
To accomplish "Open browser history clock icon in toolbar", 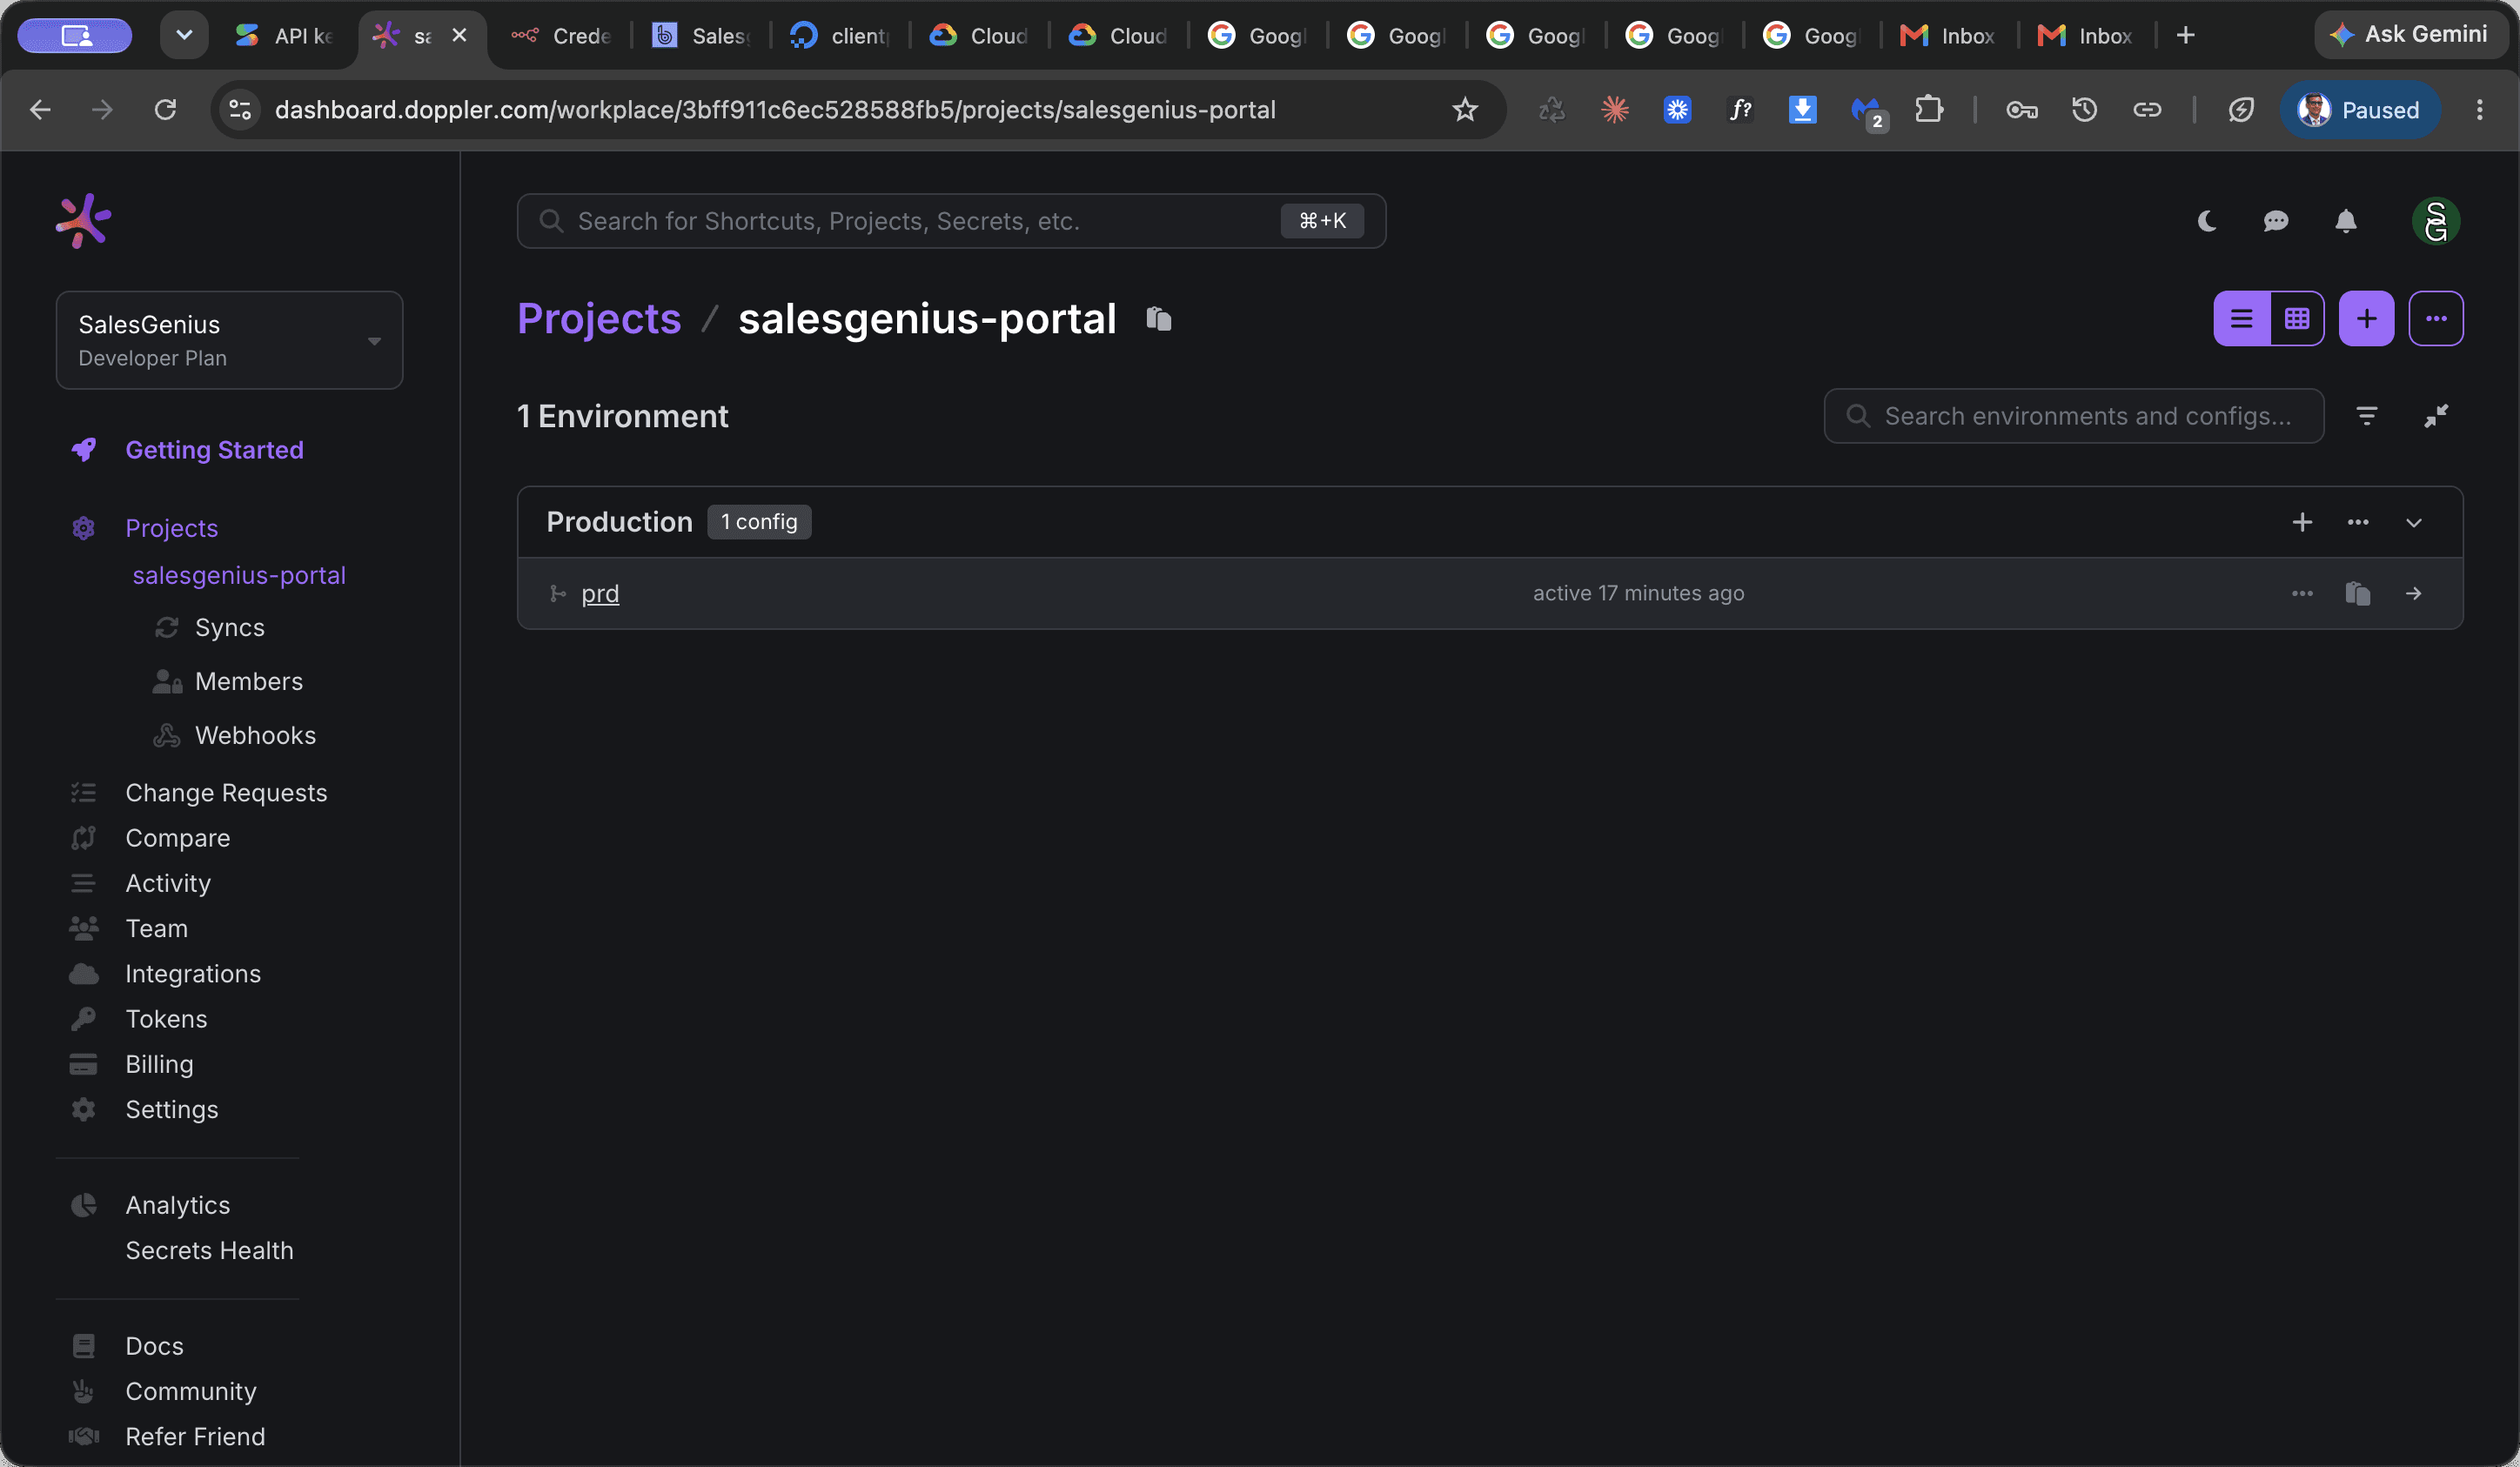I will click(x=2084, y=110).
